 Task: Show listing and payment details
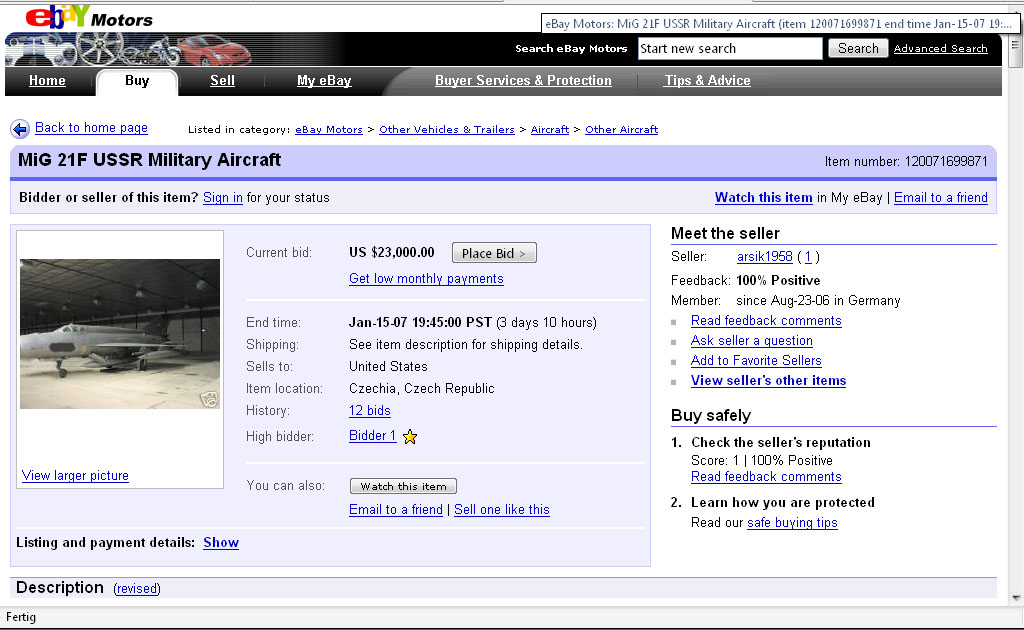click(x=221, y=543)
